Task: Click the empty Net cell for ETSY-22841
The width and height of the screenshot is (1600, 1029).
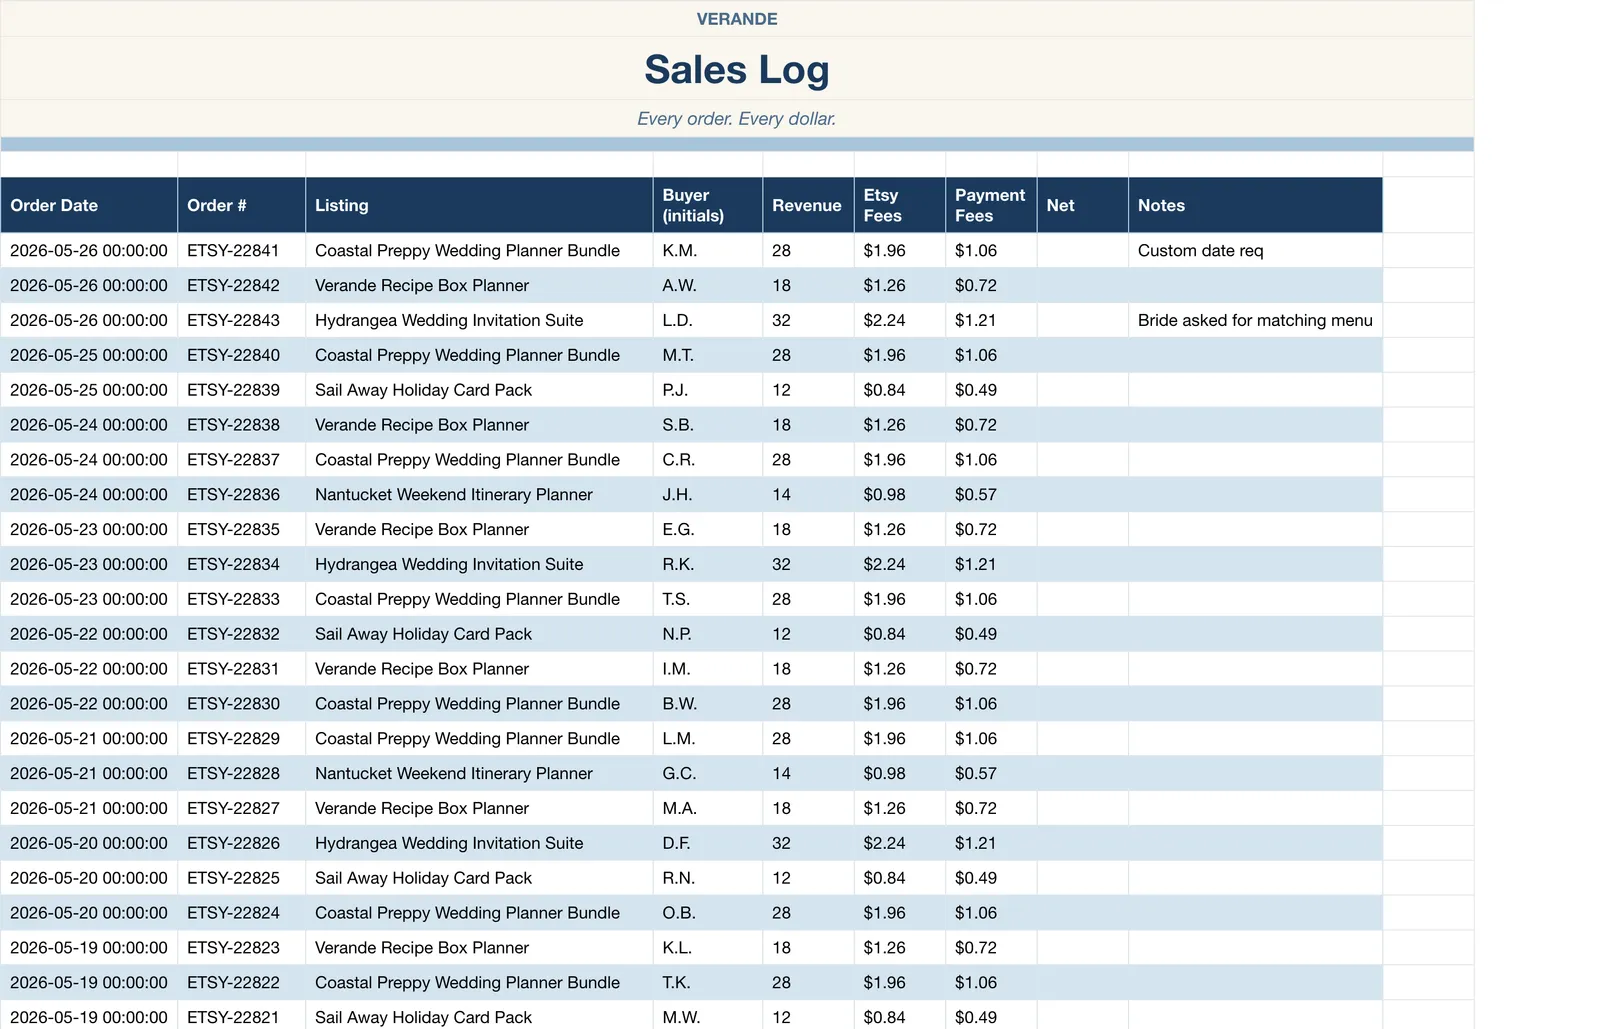Action: [x=1083, y=250]
